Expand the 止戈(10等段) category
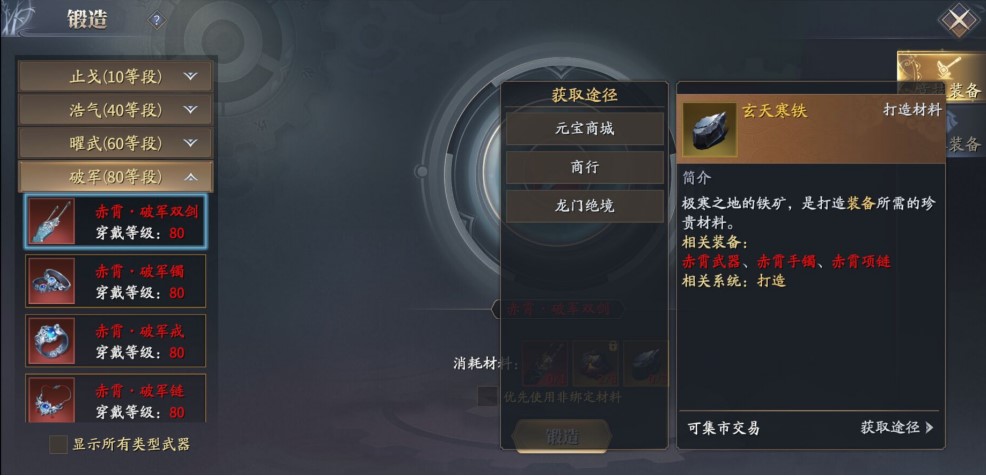The height and width of the screenshot is (476, 986). [116, 77]
